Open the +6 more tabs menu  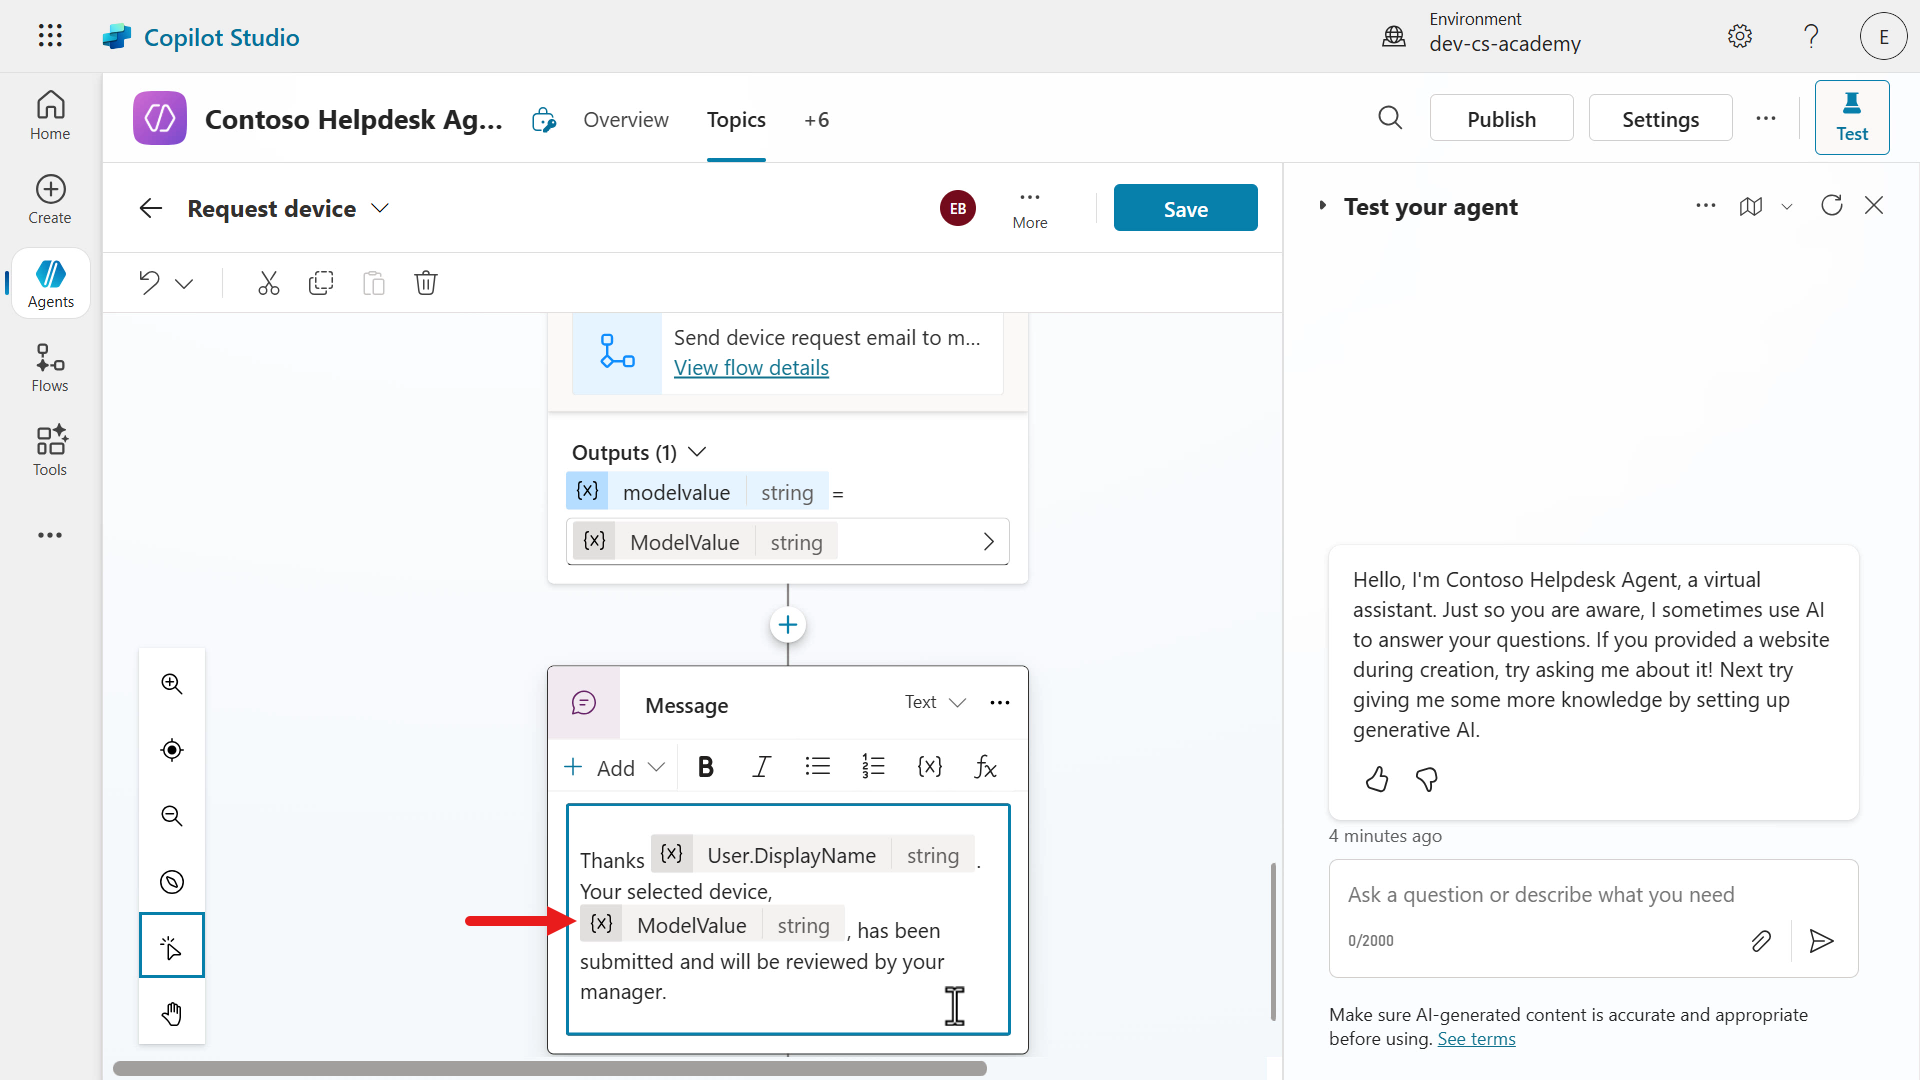(x=816, y=120)
